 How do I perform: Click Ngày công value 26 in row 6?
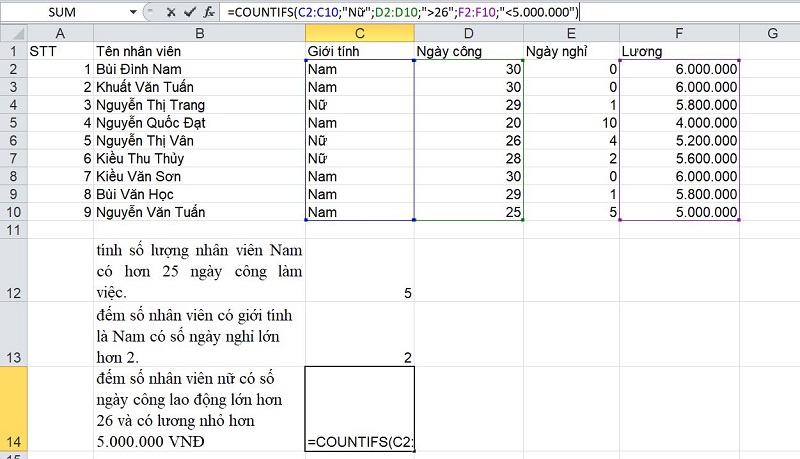pos(469,140)
